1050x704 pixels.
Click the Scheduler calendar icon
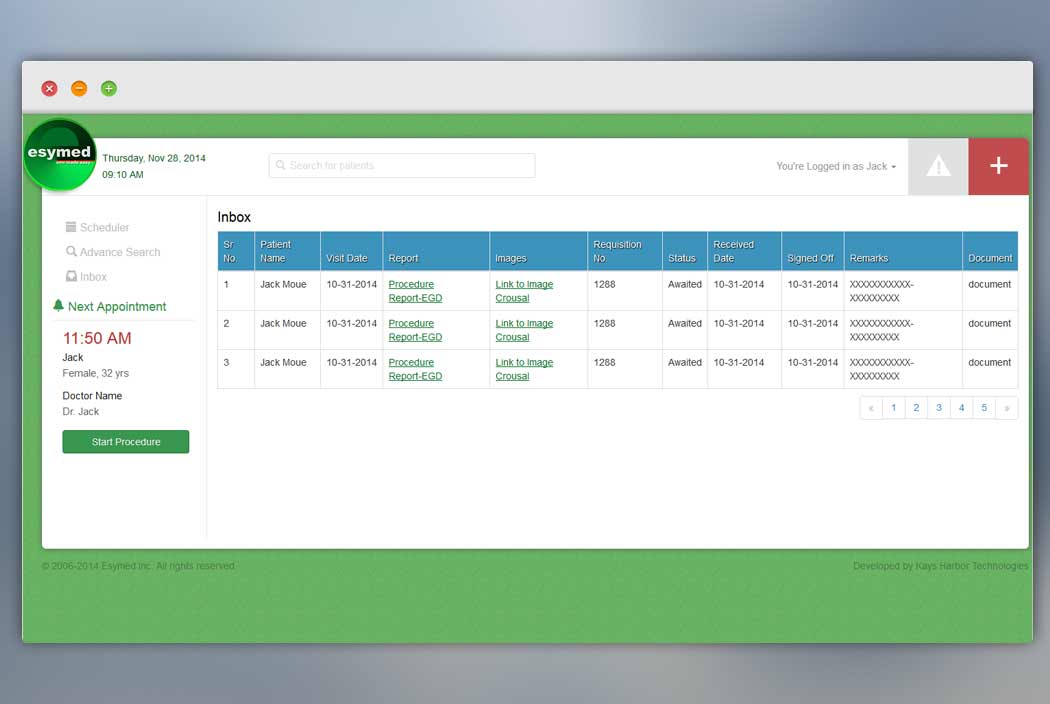pos(70,227)
